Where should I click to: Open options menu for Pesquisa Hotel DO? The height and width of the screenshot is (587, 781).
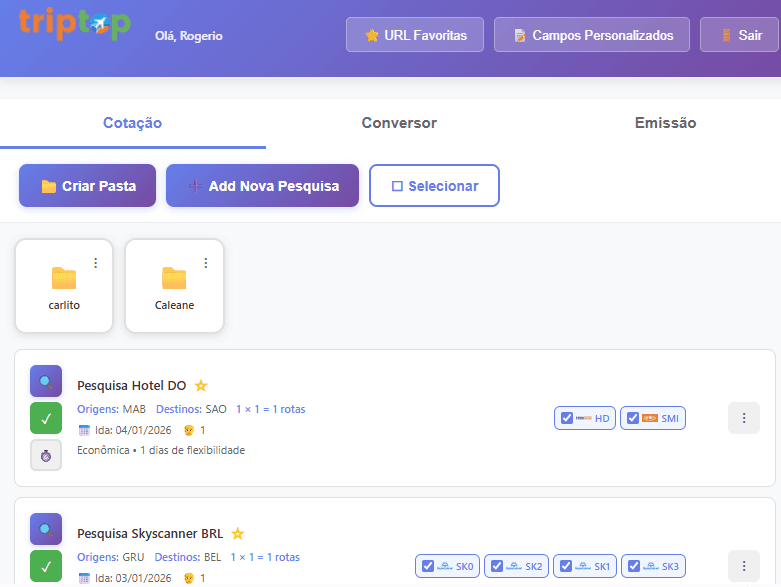coord(743,418)
